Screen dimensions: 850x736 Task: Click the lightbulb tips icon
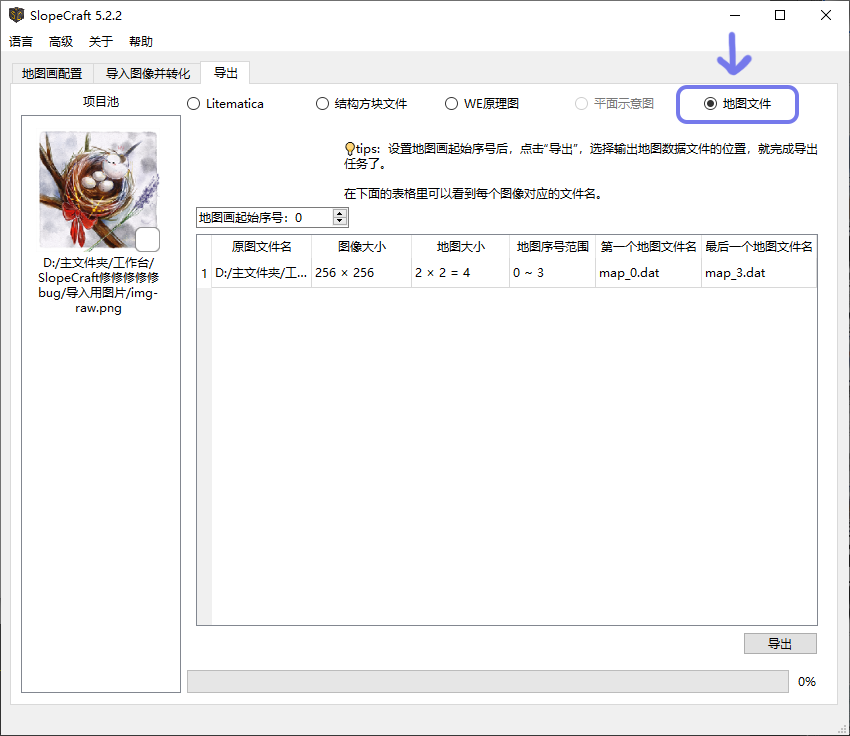click(x=349, y=149)
